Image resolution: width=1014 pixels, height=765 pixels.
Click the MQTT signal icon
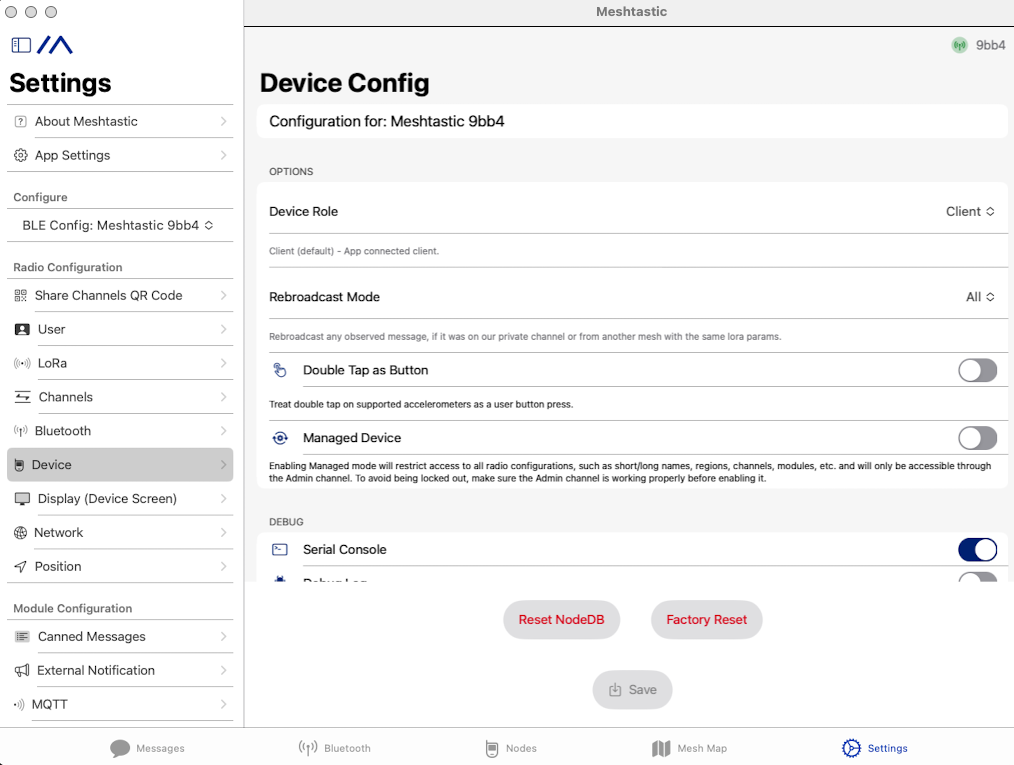(19, 704)
